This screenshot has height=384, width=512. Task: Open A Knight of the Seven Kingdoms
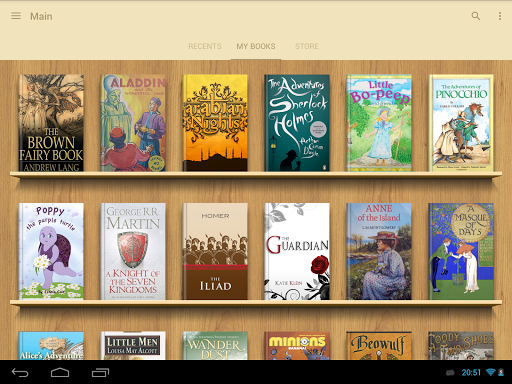tap(133, 251)
